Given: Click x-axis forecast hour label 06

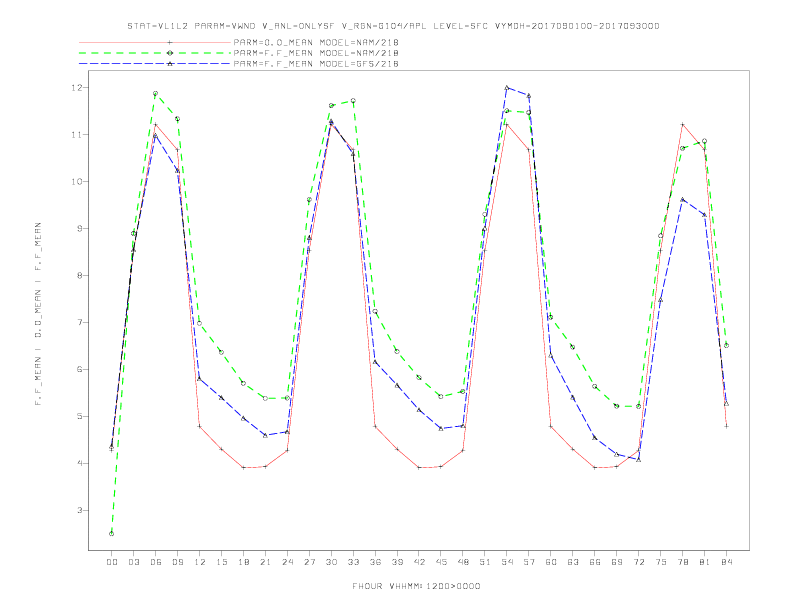Looking at the screenshot, I should tap(156, 562).
